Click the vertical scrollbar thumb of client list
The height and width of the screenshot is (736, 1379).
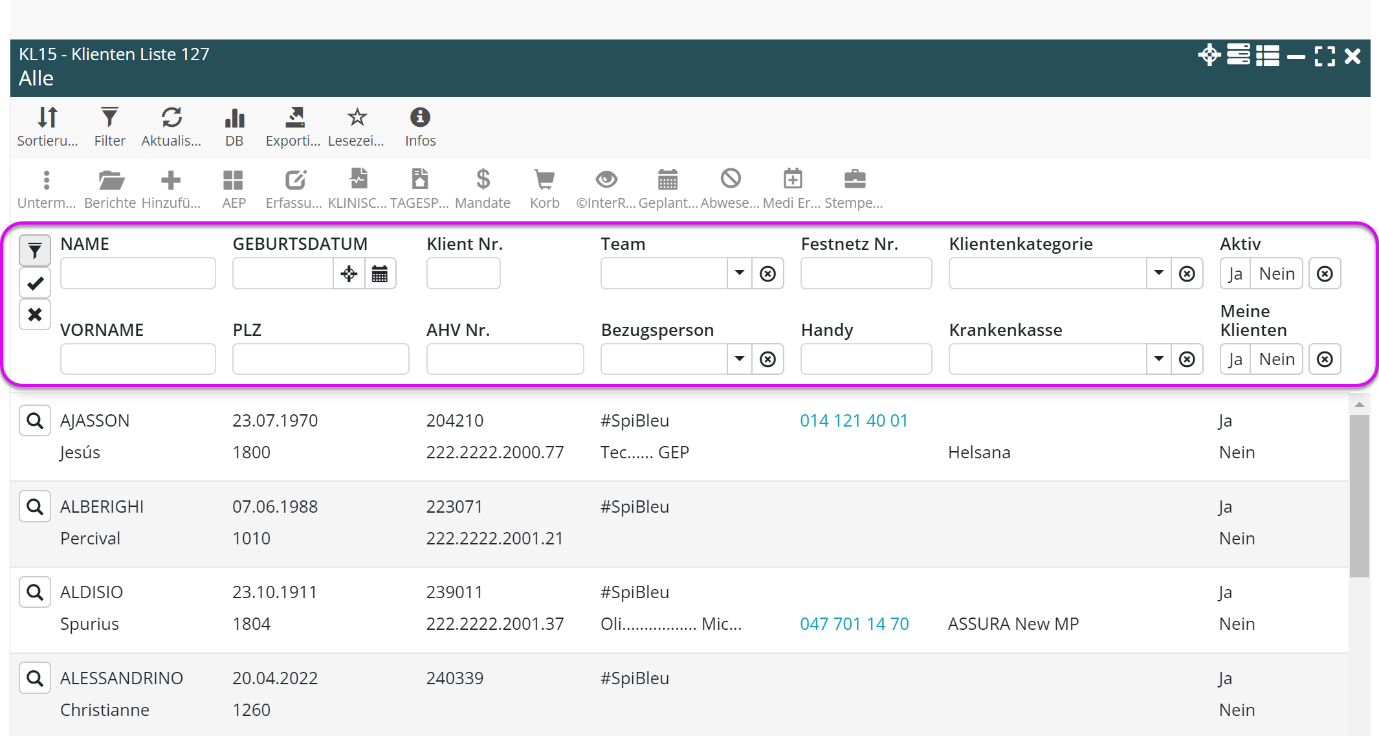tap(1359, 495)
